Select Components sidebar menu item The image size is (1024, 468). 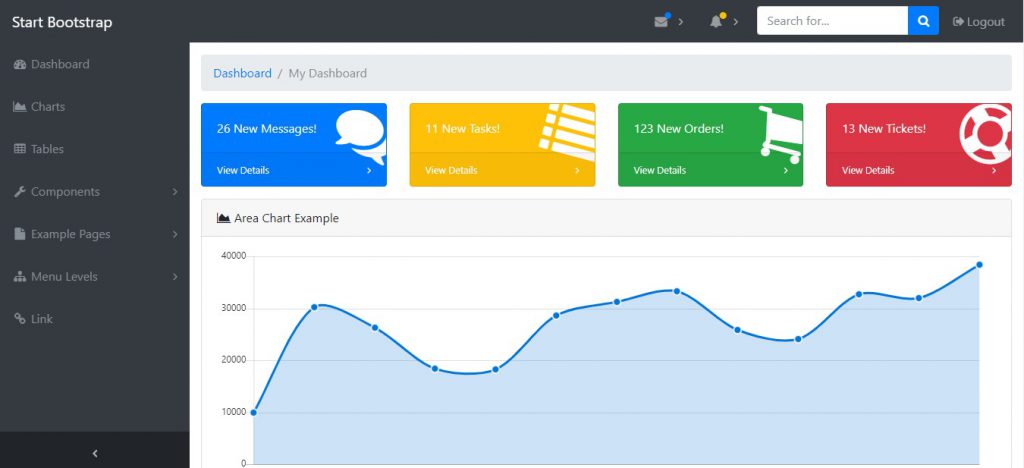pos(95,192)
